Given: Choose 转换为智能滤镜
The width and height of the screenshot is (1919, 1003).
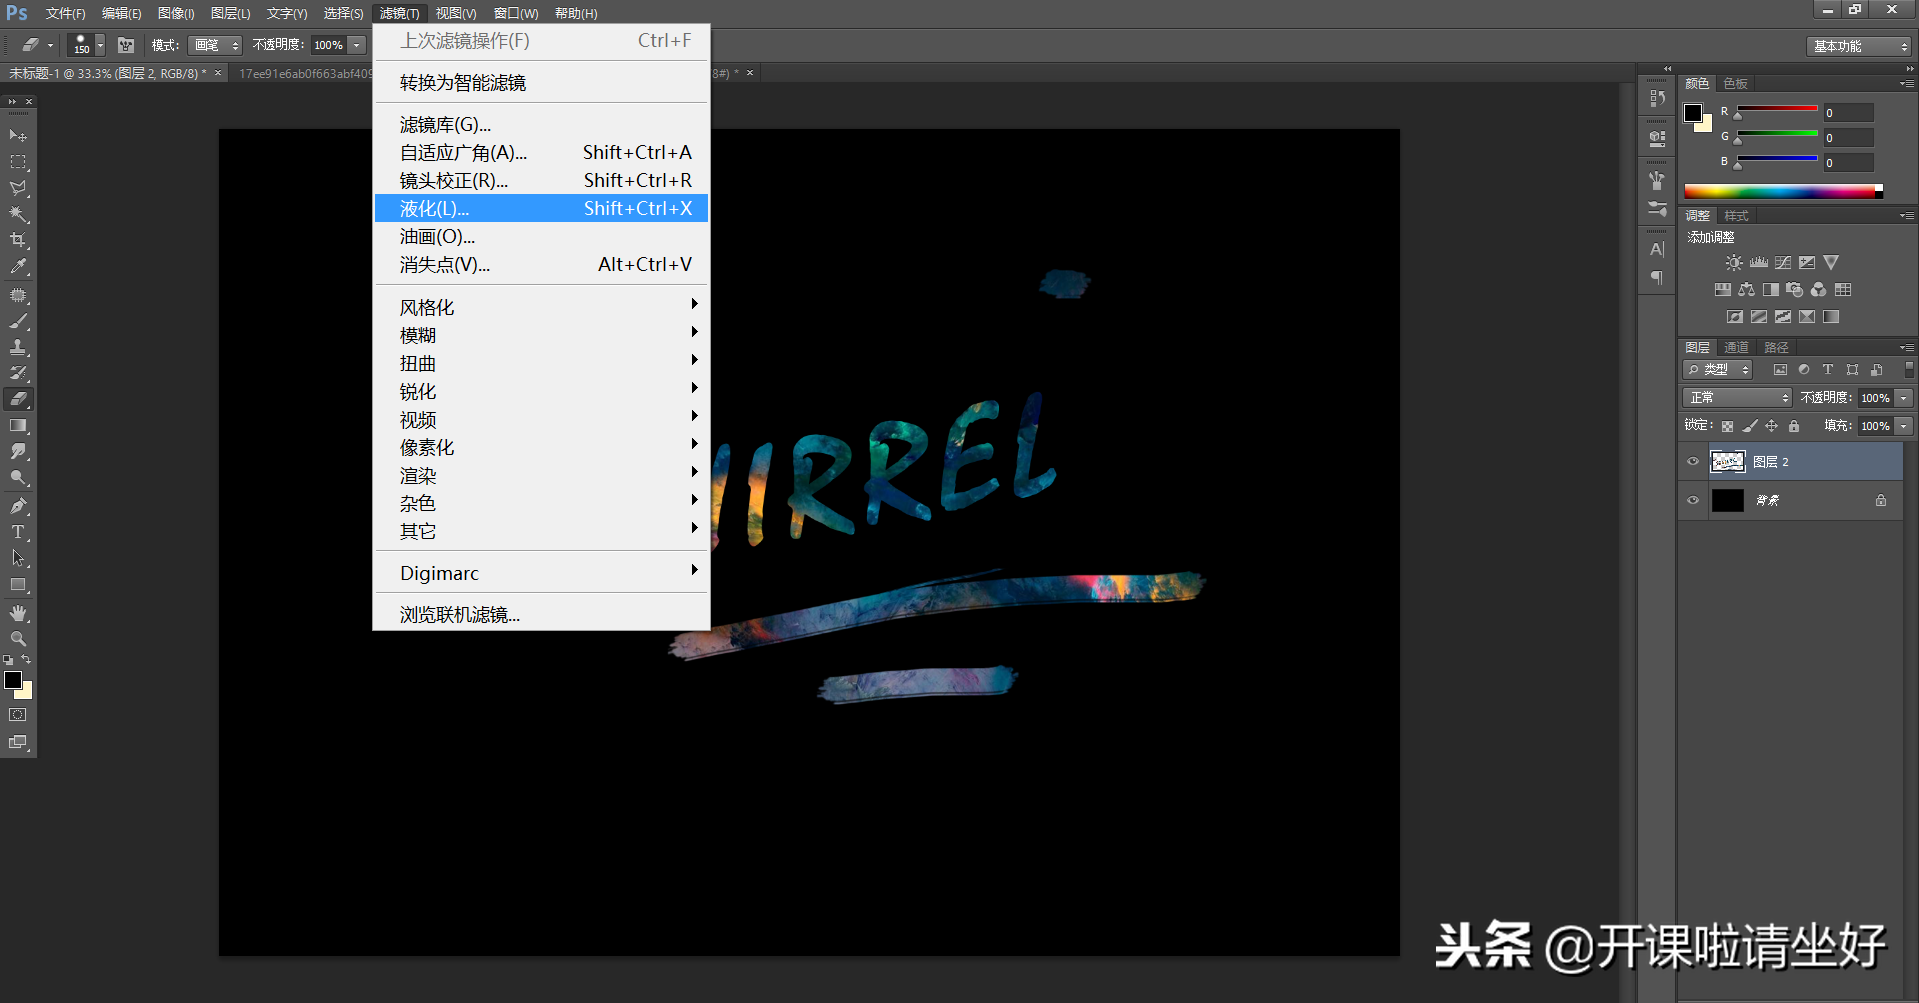Looking at the screenshot, I should click(541, 82).
